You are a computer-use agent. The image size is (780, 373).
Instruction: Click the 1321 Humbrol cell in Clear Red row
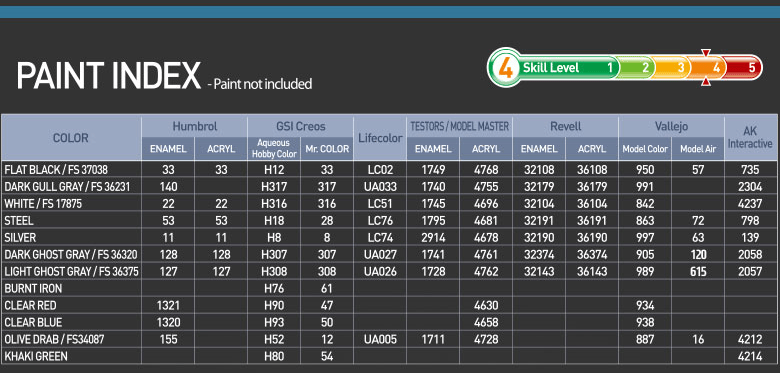tap(168, 305)
